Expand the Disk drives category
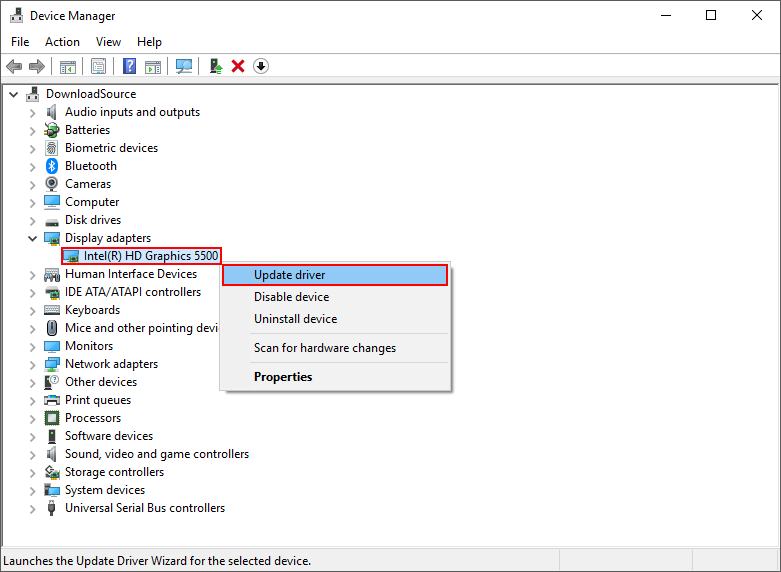 coord(32,221)
